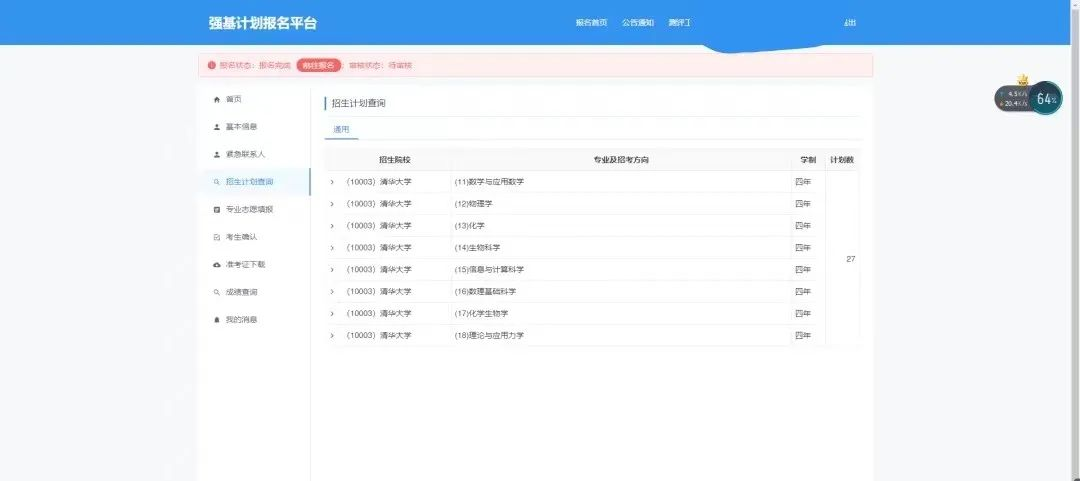Click the checkmark icon beside 考生确认

coord(217,237)
